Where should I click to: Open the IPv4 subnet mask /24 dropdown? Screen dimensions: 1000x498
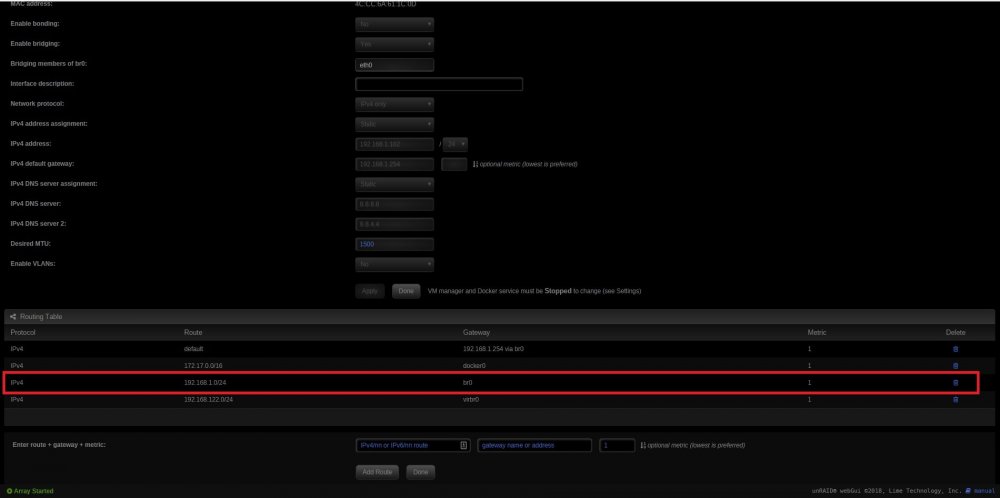tap(455, 144)
